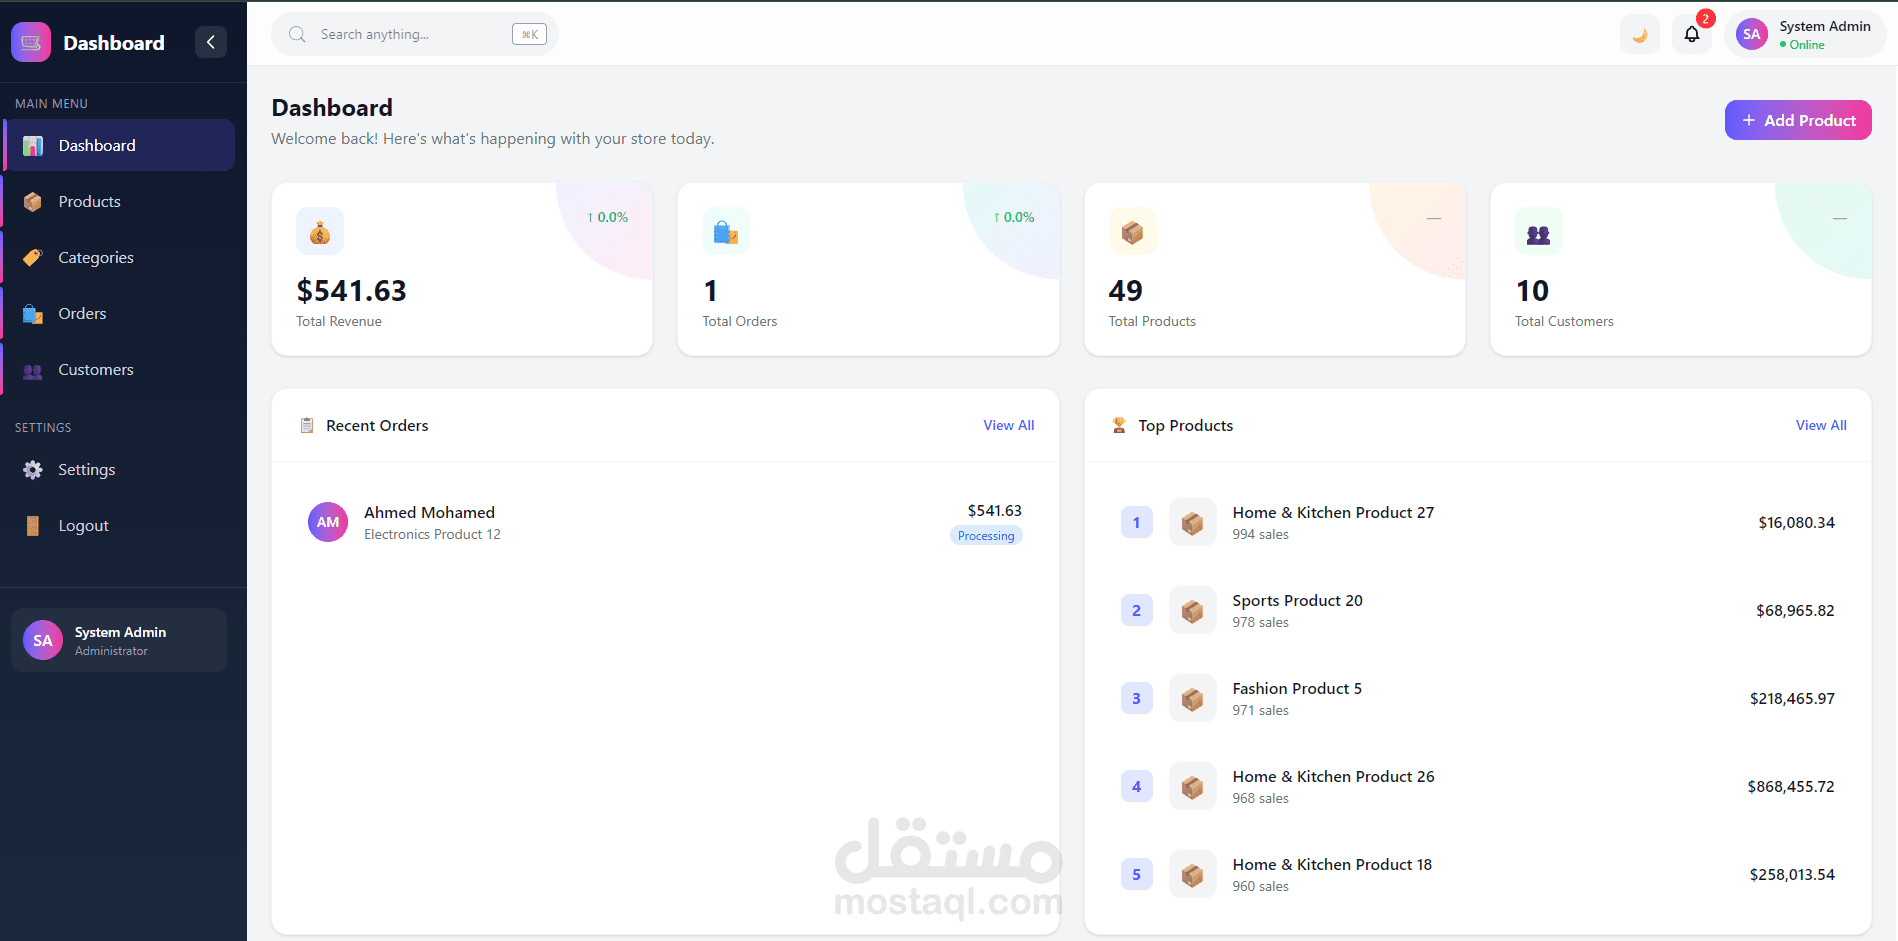Screen dimensions: 1898x941
Task: Collapse the sidebar with the chevron button
Action: tap(211, 42)
